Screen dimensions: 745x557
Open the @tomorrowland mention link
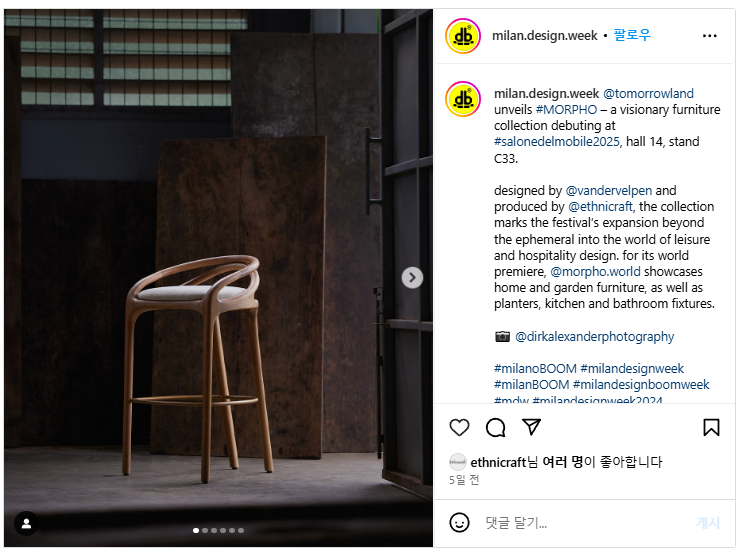pos(648,93)
